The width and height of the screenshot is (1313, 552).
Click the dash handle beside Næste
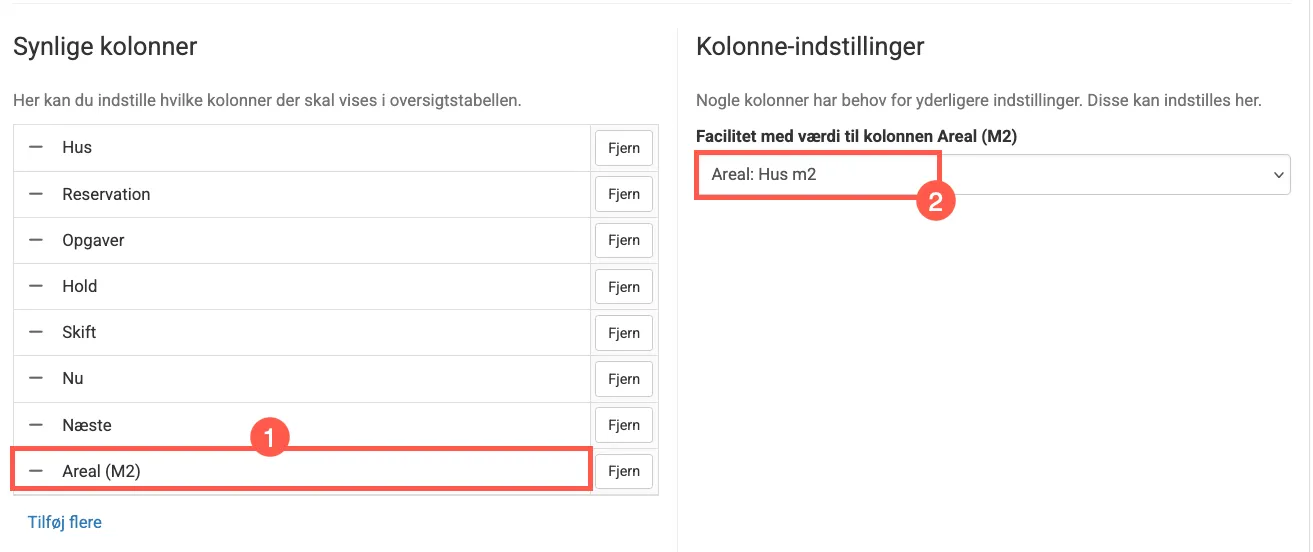click(36, 425)
